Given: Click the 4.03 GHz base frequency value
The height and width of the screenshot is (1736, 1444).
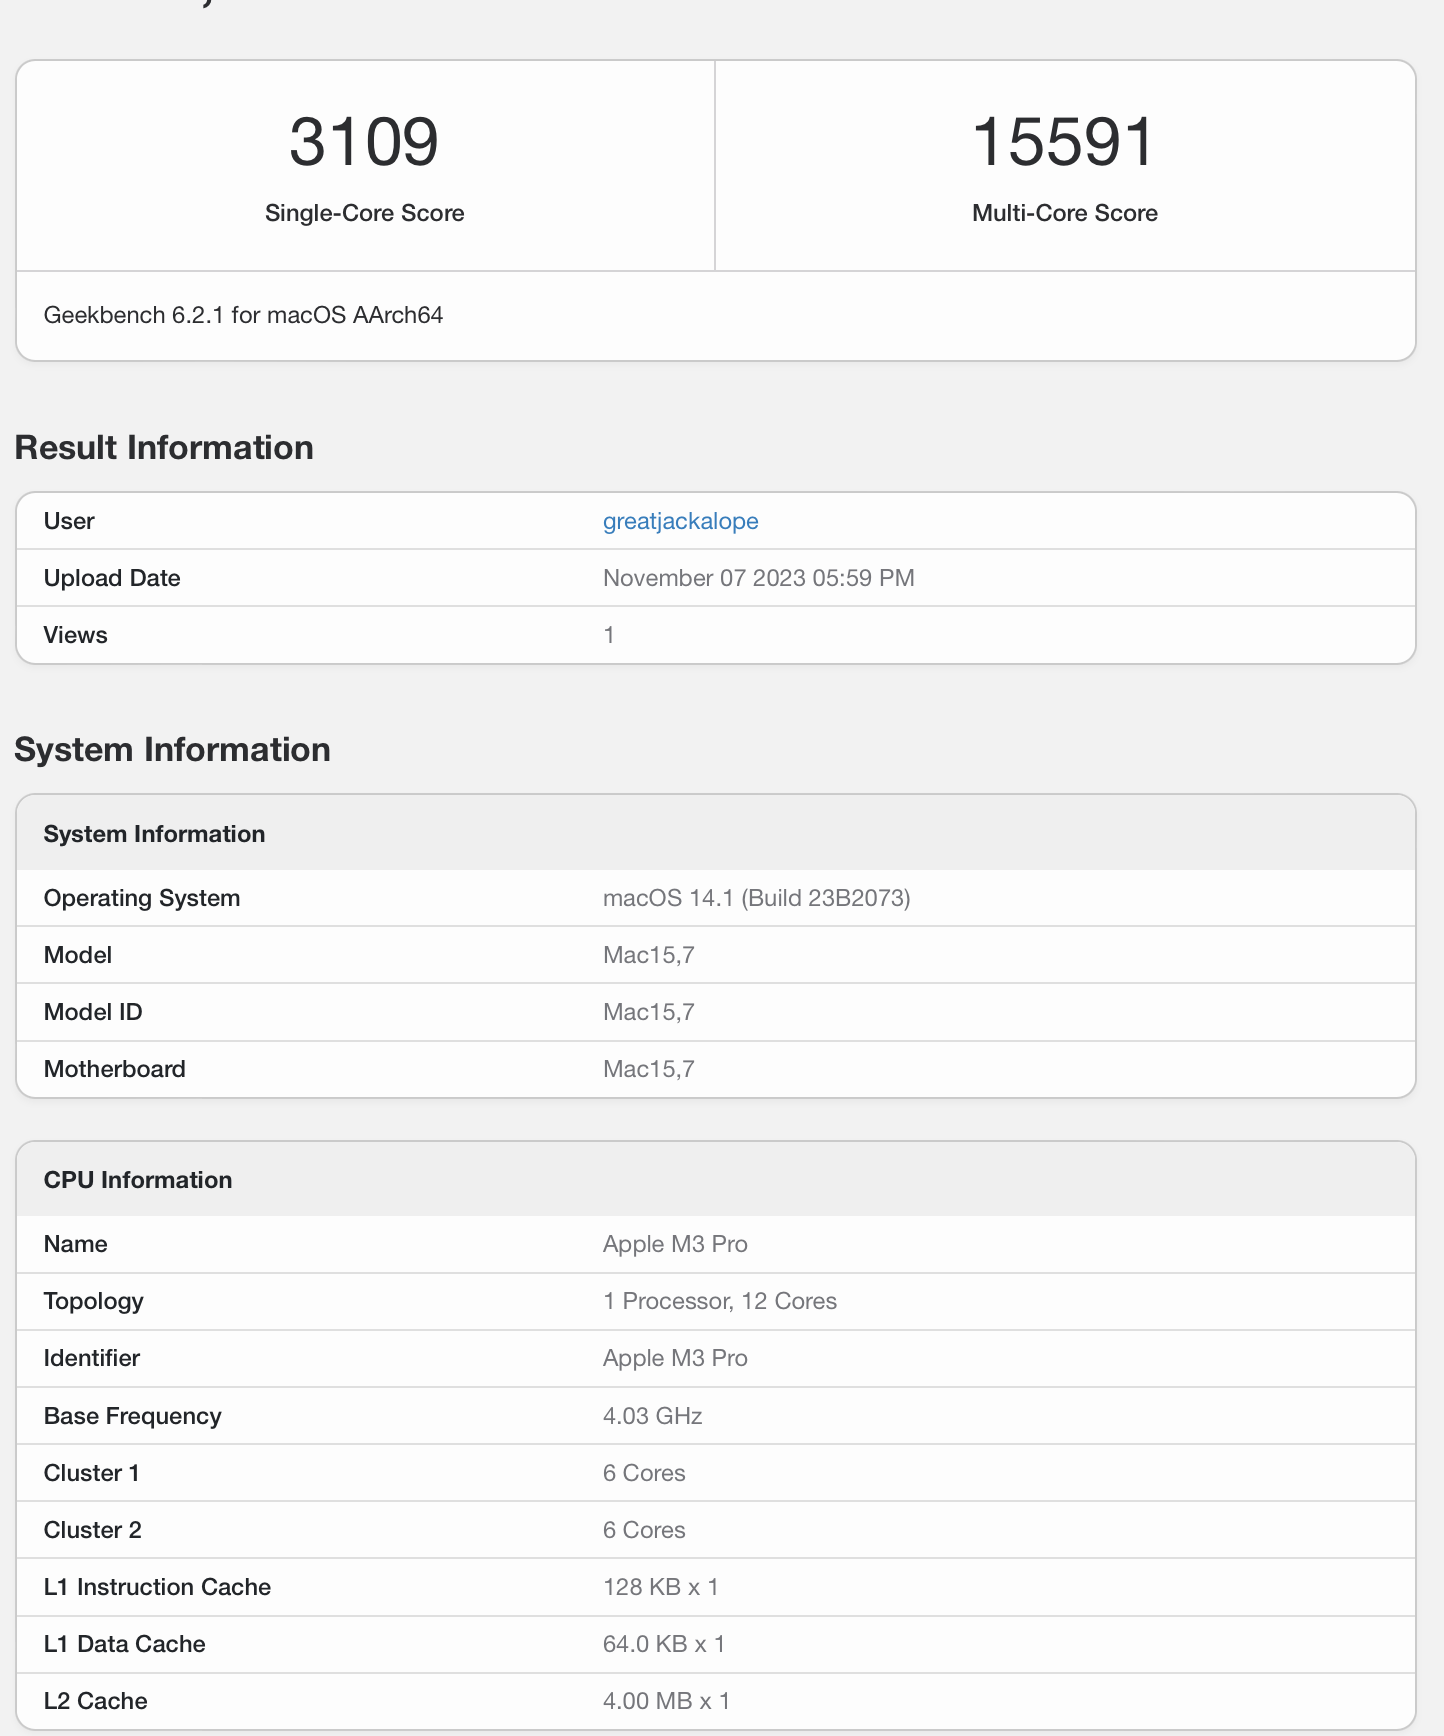Looking at the screenshot, I should coord(652,1416).
